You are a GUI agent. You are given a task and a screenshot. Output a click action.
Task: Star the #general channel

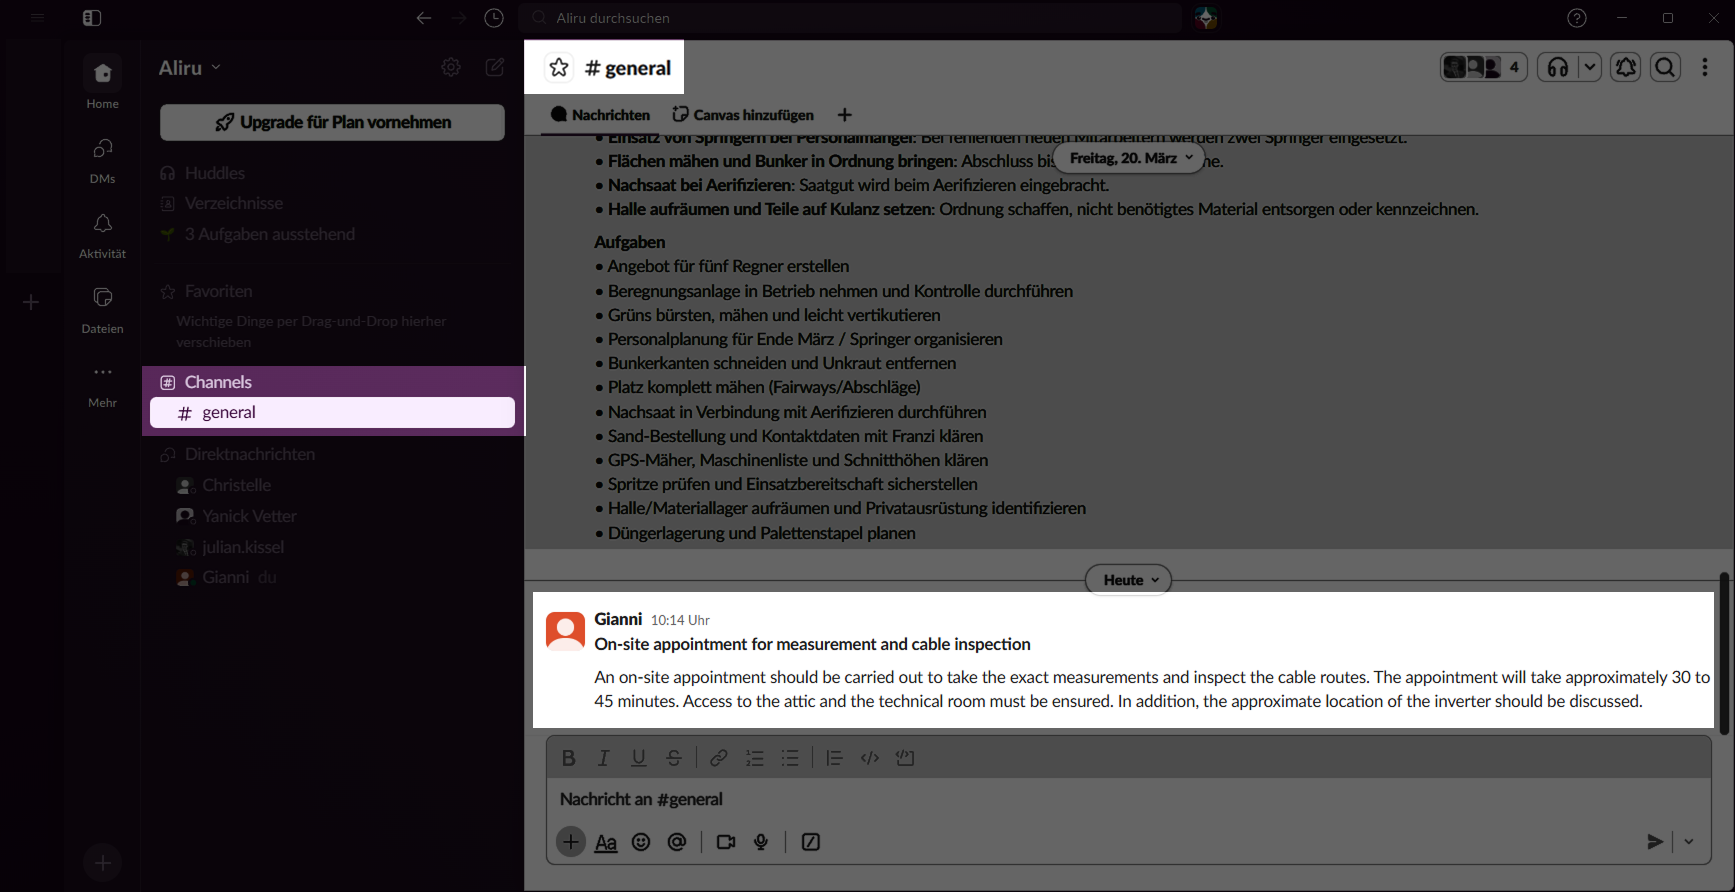coord(559,67)
